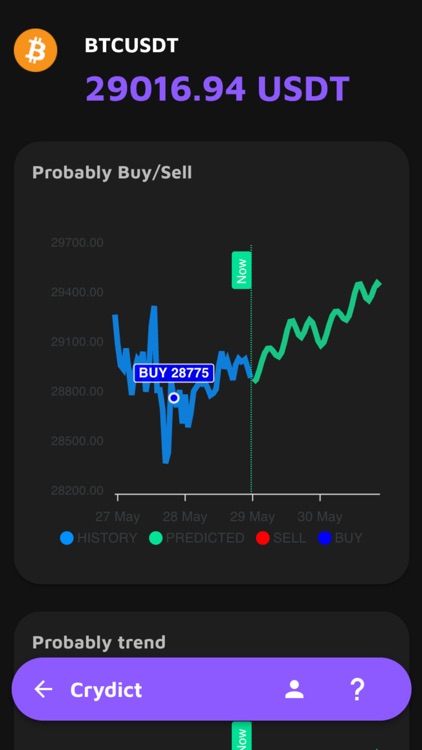Tap the 29016.94 USDT price text
Image resolution: width=422 pixels, height=750 pixels.
[x=218, y=88]
